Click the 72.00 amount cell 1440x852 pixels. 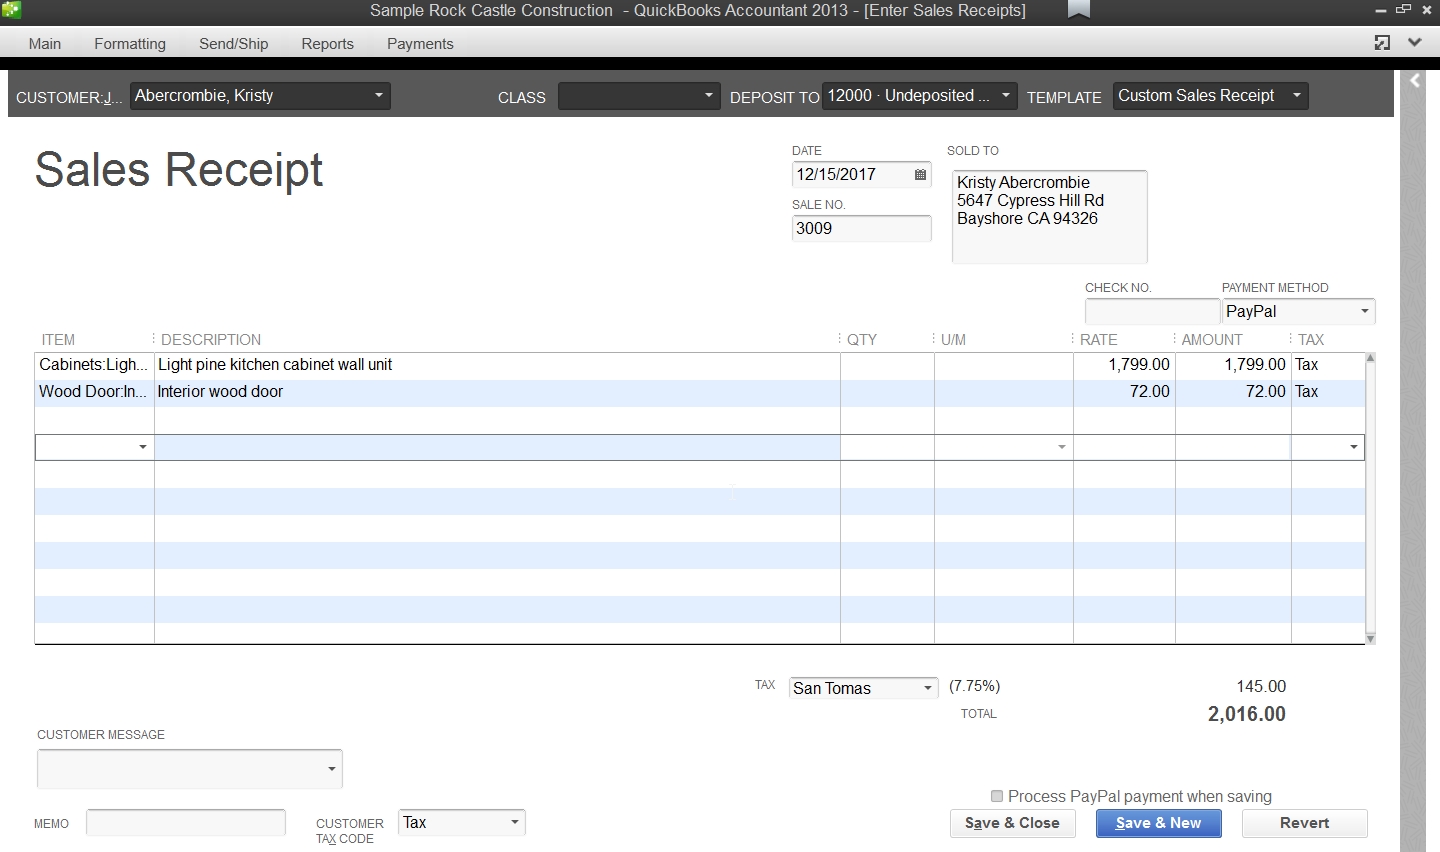(1233, 392)
